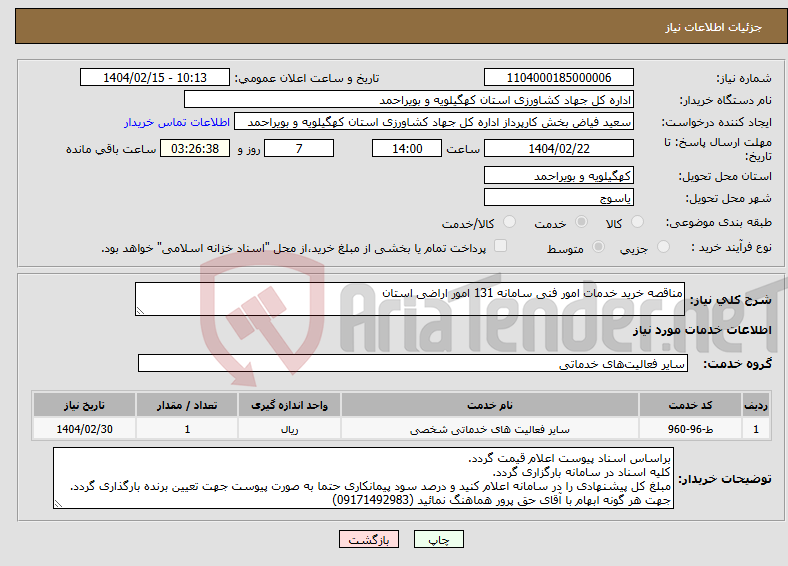Click the label ساعت باقی مانده
Screen dimensions: 788x566
pos(111,149)
